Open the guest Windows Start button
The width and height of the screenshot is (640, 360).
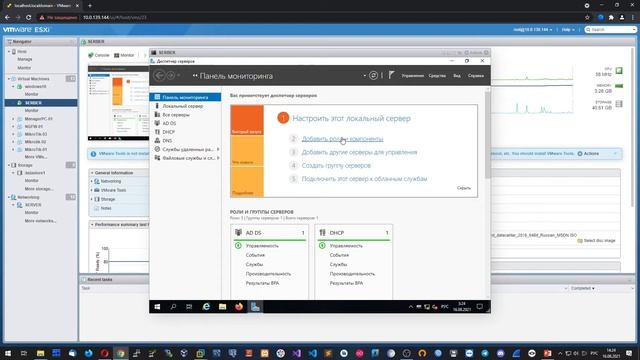coord(157,307)
